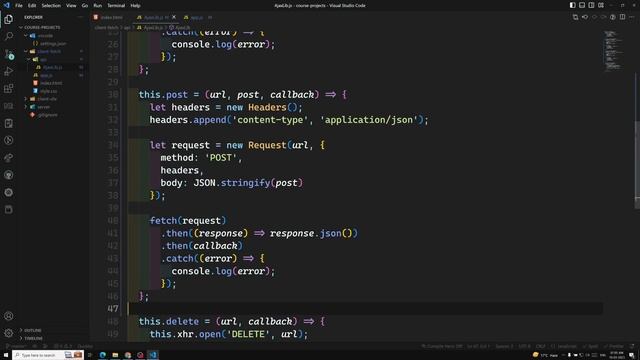Toggle the Primary Side Bar layout button
Screen dimensions: 640x360
pyautogui.click(x=573, y=5)
